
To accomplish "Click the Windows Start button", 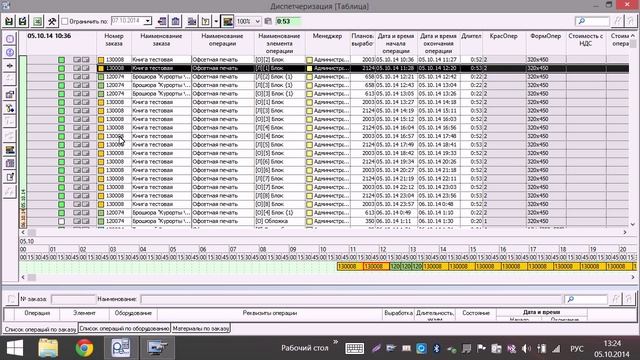I will tap(15, 348).
